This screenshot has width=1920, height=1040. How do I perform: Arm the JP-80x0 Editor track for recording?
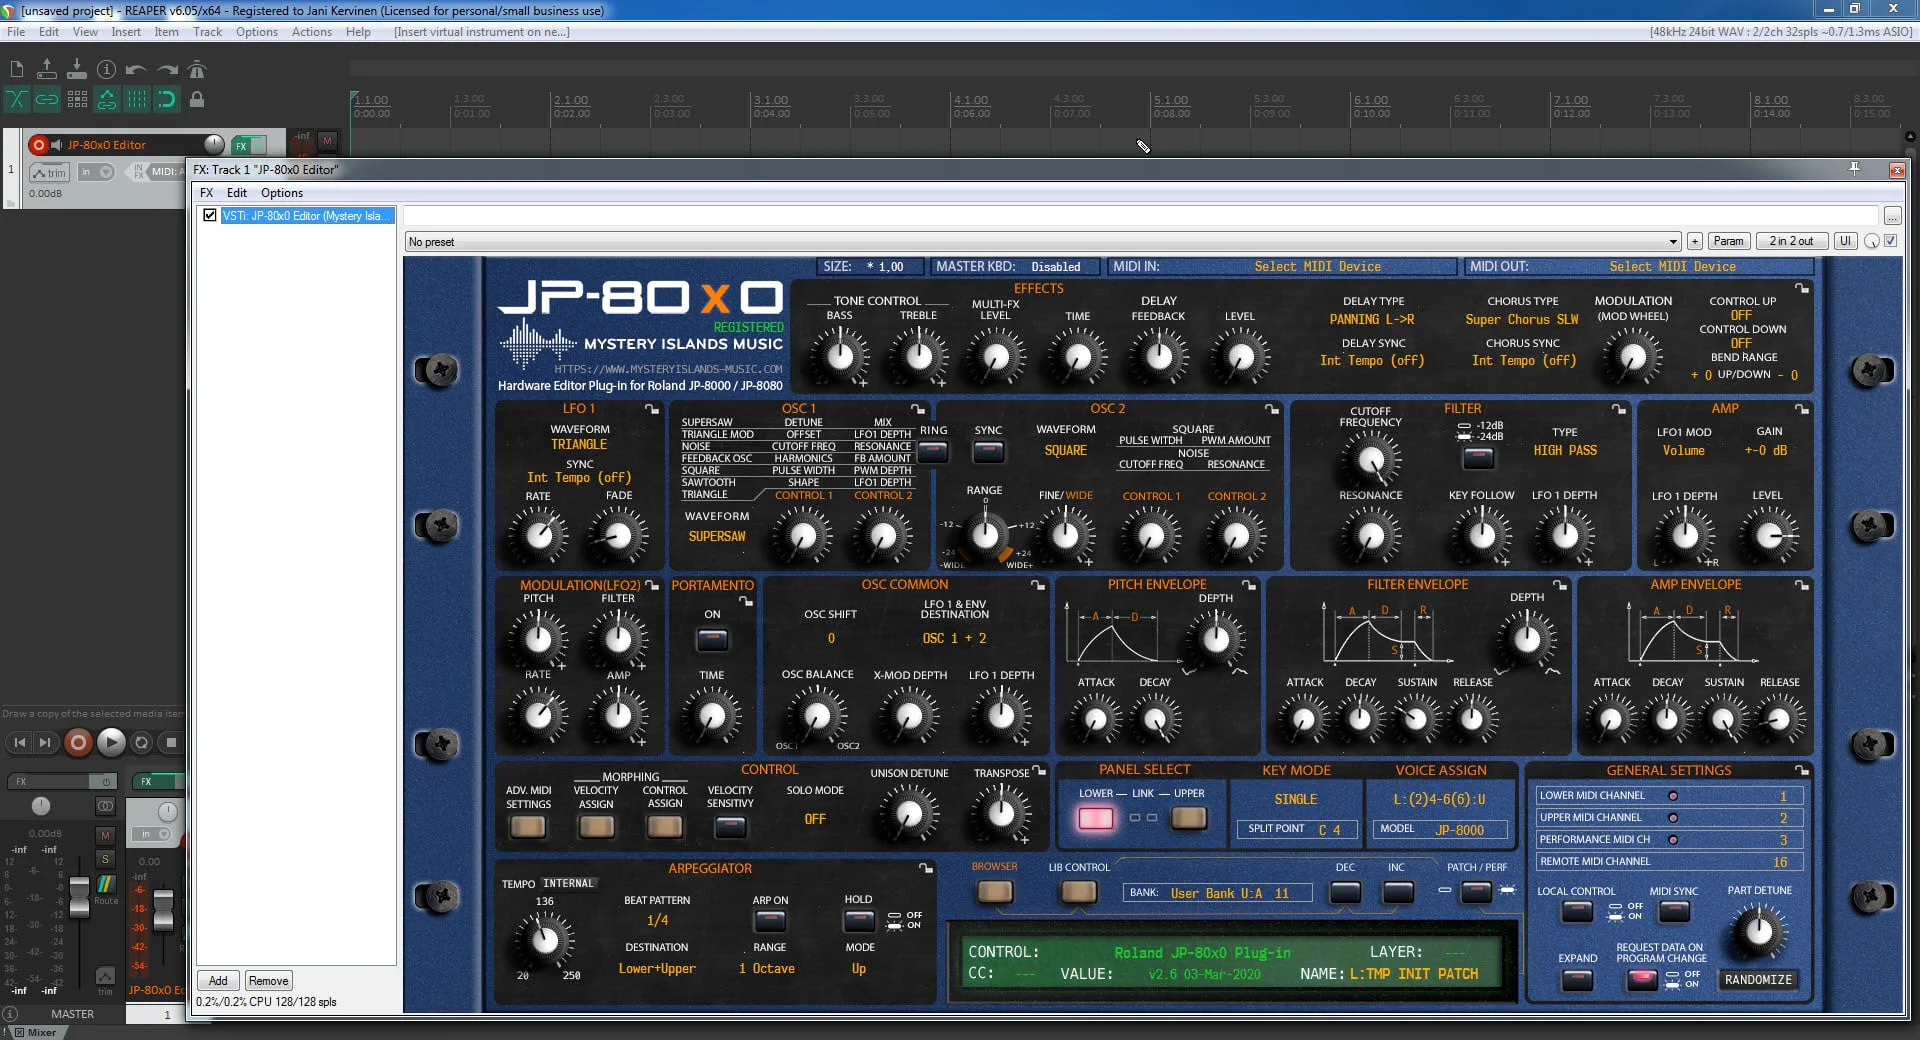39,145
